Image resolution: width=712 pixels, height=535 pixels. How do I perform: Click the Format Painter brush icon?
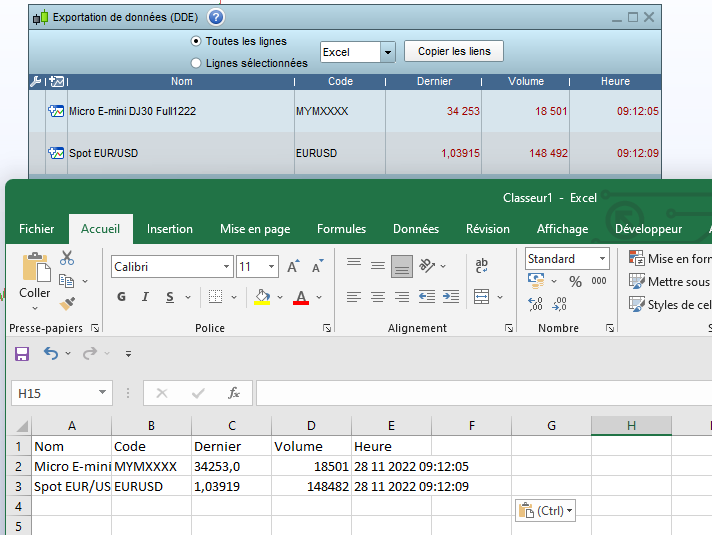tap(67, 303)
